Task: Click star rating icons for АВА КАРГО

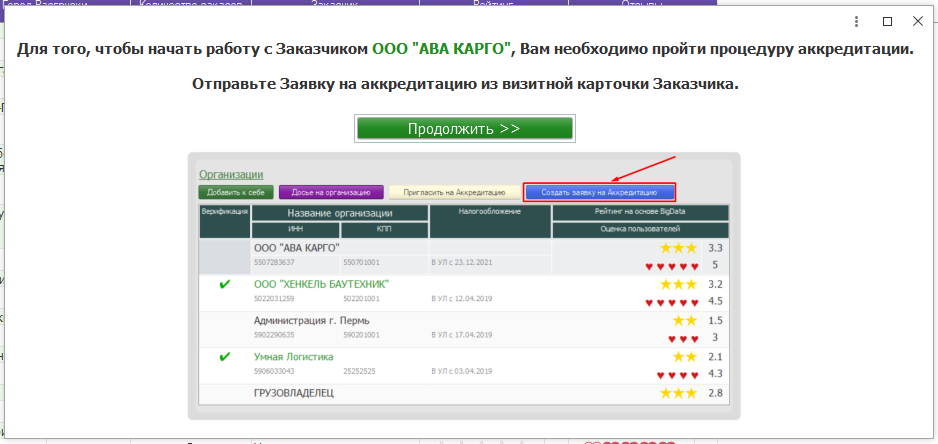Action: 678,248
